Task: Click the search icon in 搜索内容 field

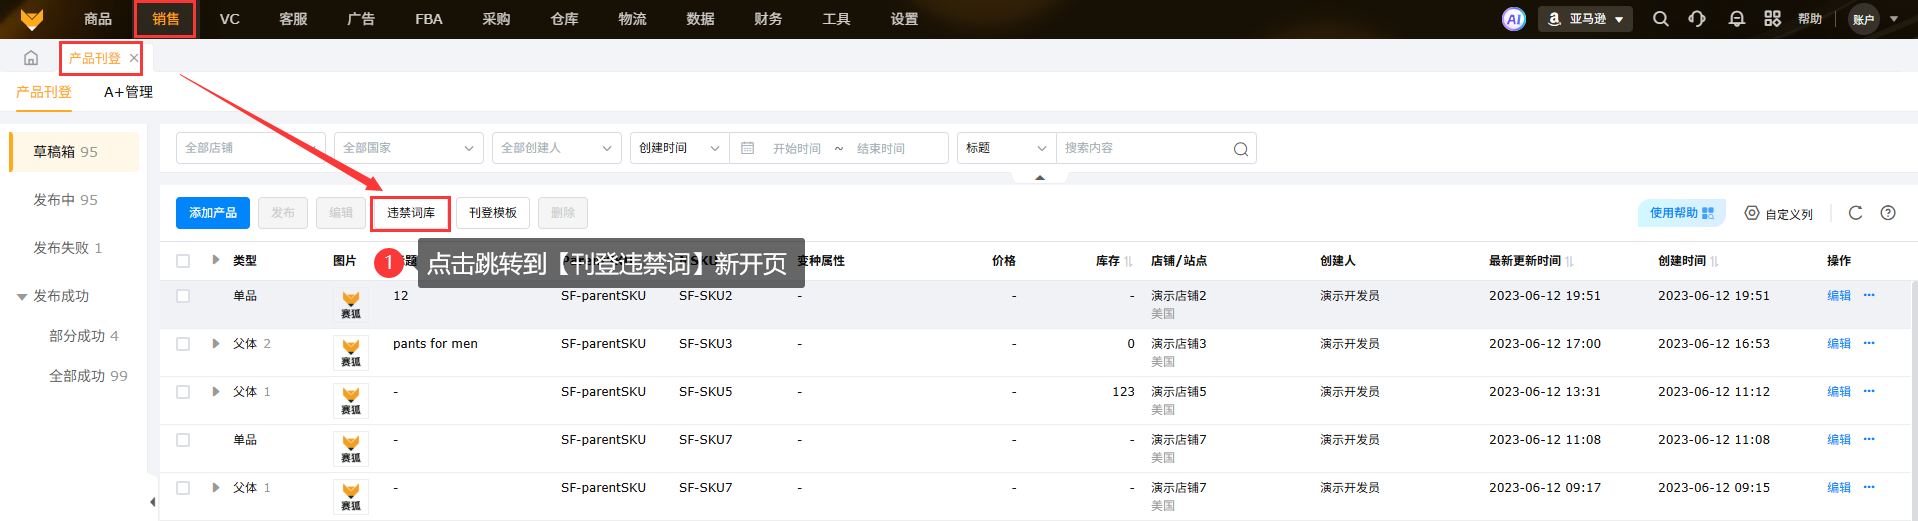Action: (1241, 149)
